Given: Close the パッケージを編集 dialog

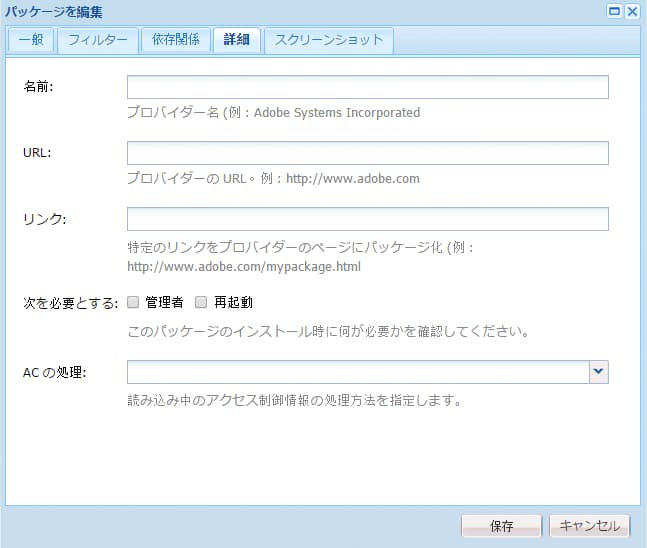Looking at the screenshot, I should point(632,11).
